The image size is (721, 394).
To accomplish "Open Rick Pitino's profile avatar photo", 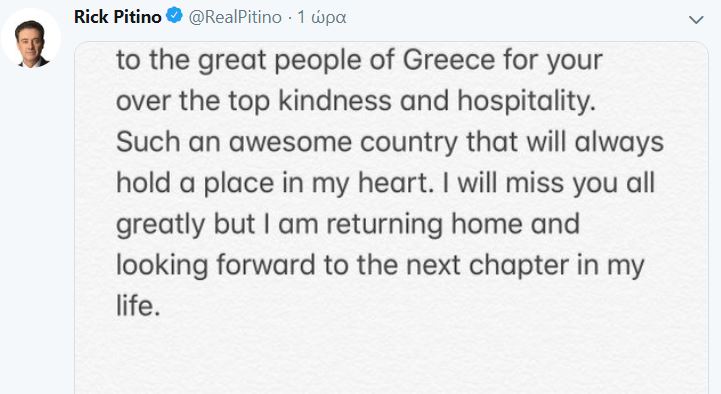I will point(31,39).
